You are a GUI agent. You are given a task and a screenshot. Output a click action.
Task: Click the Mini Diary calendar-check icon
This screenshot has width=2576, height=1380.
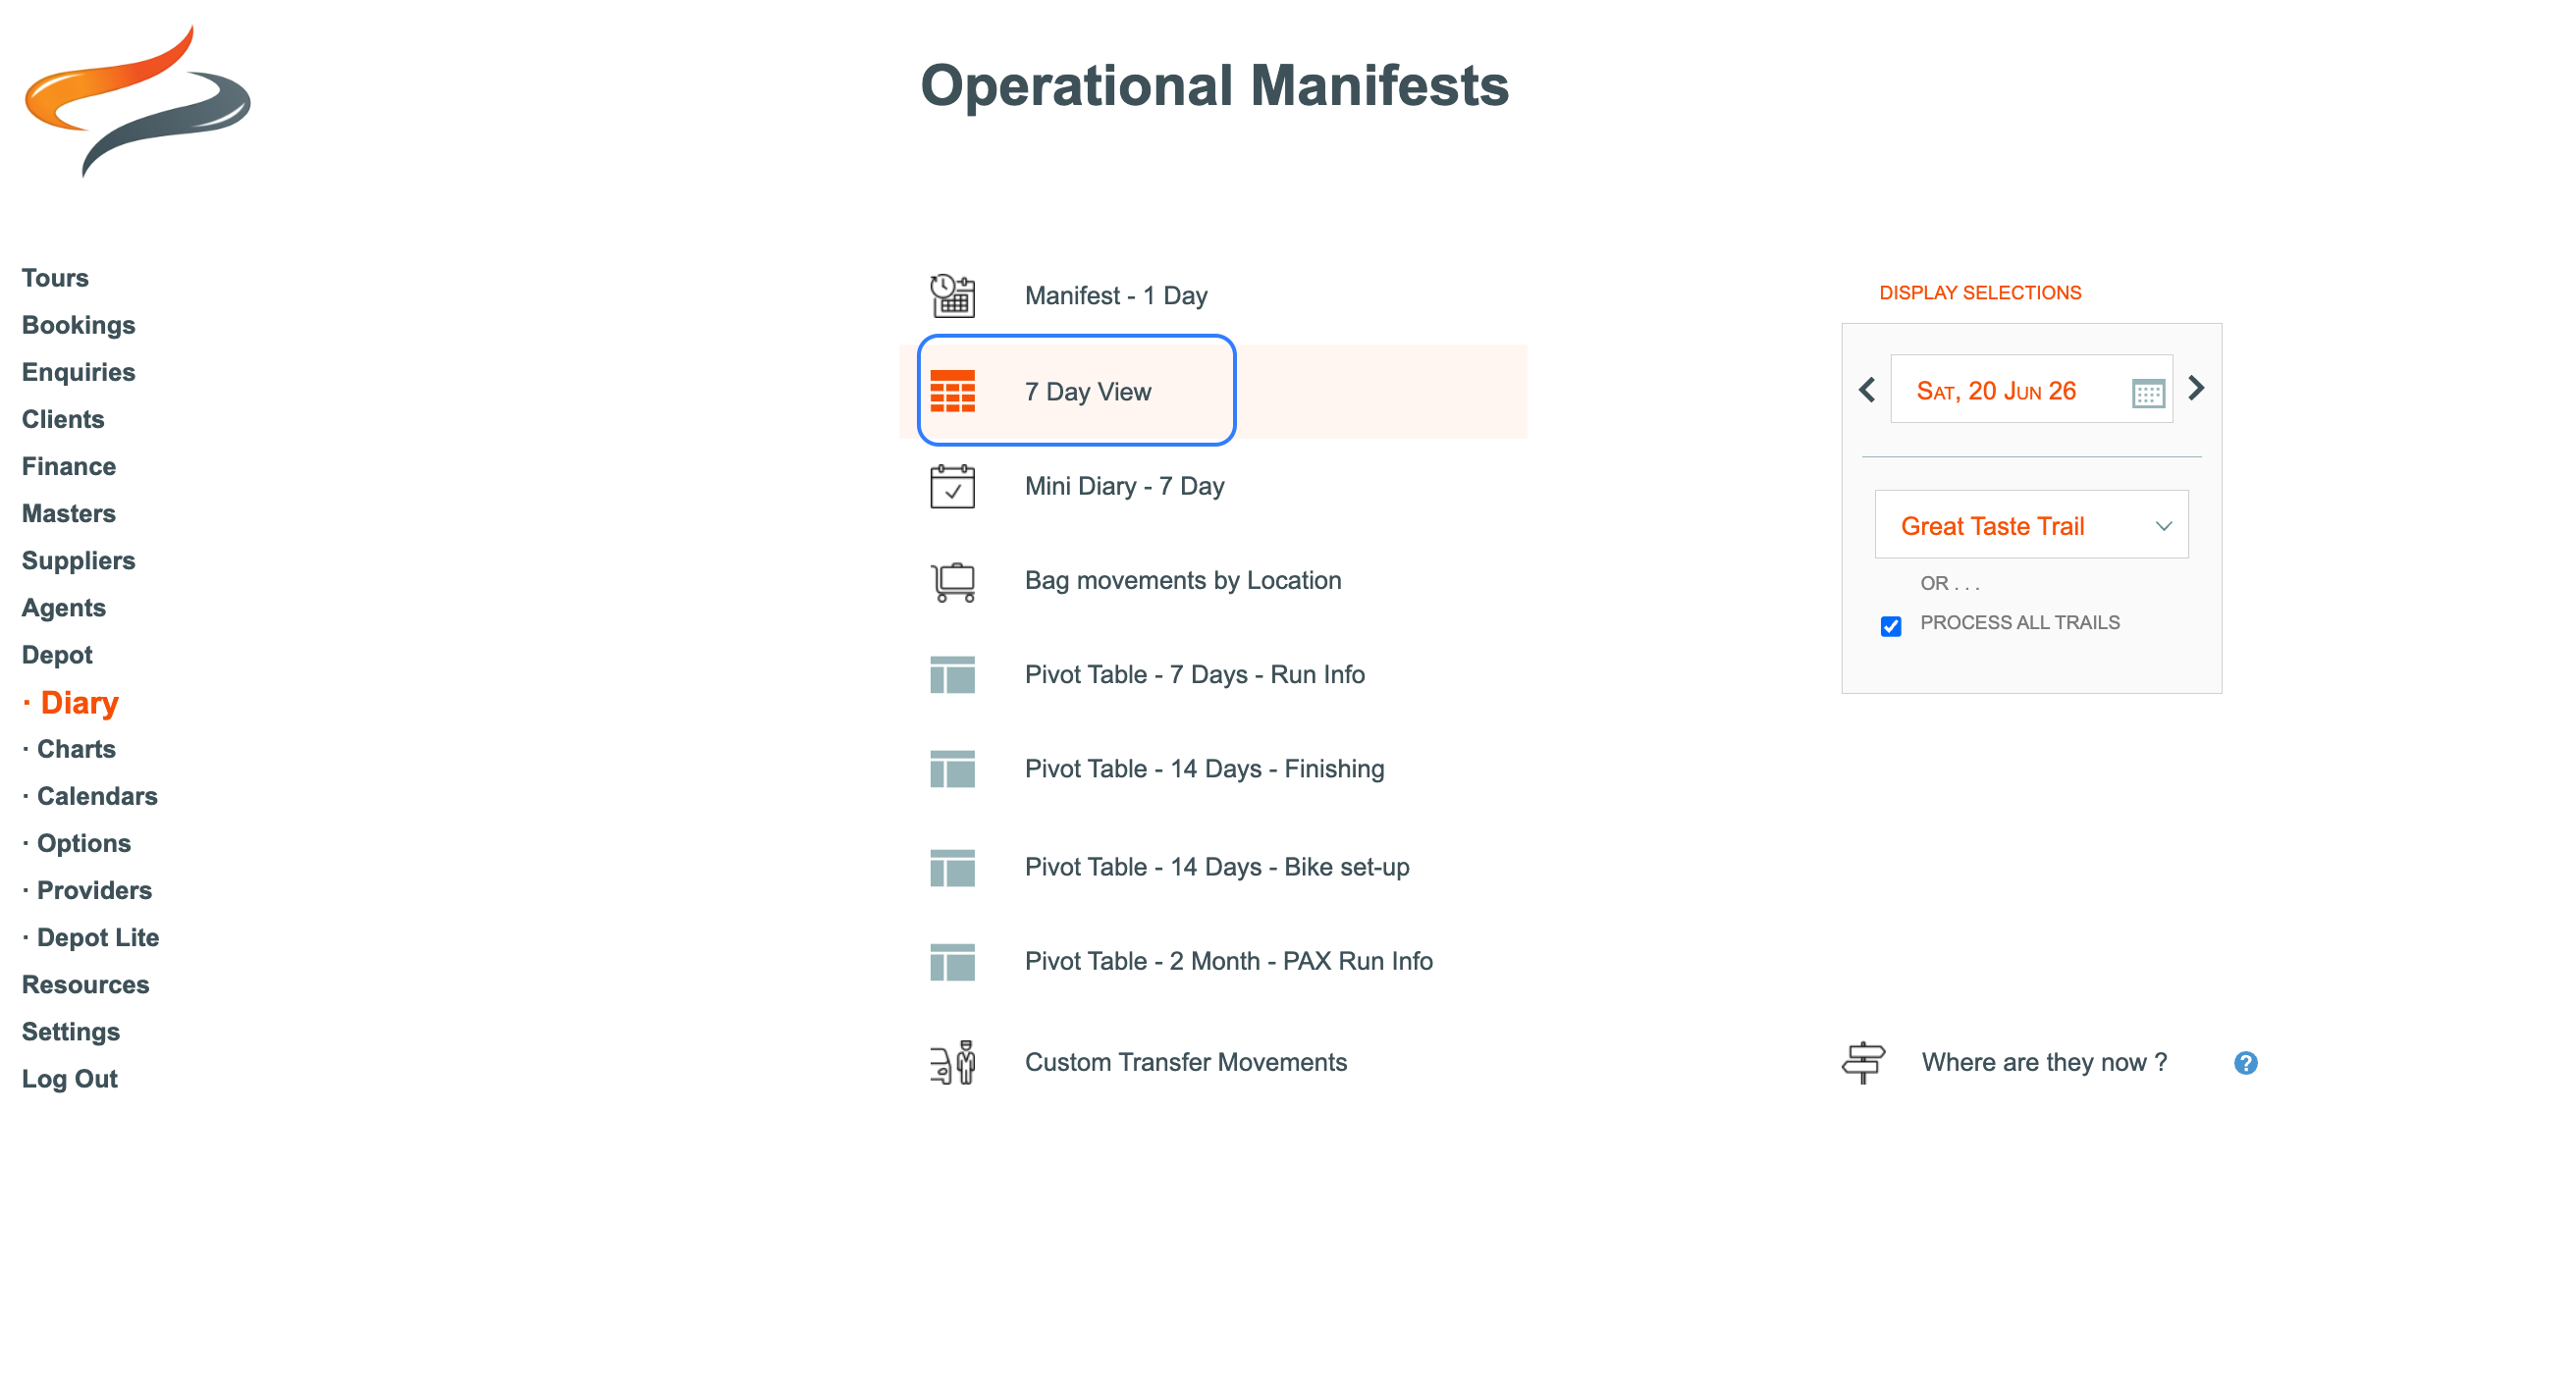tap(952, 487)
